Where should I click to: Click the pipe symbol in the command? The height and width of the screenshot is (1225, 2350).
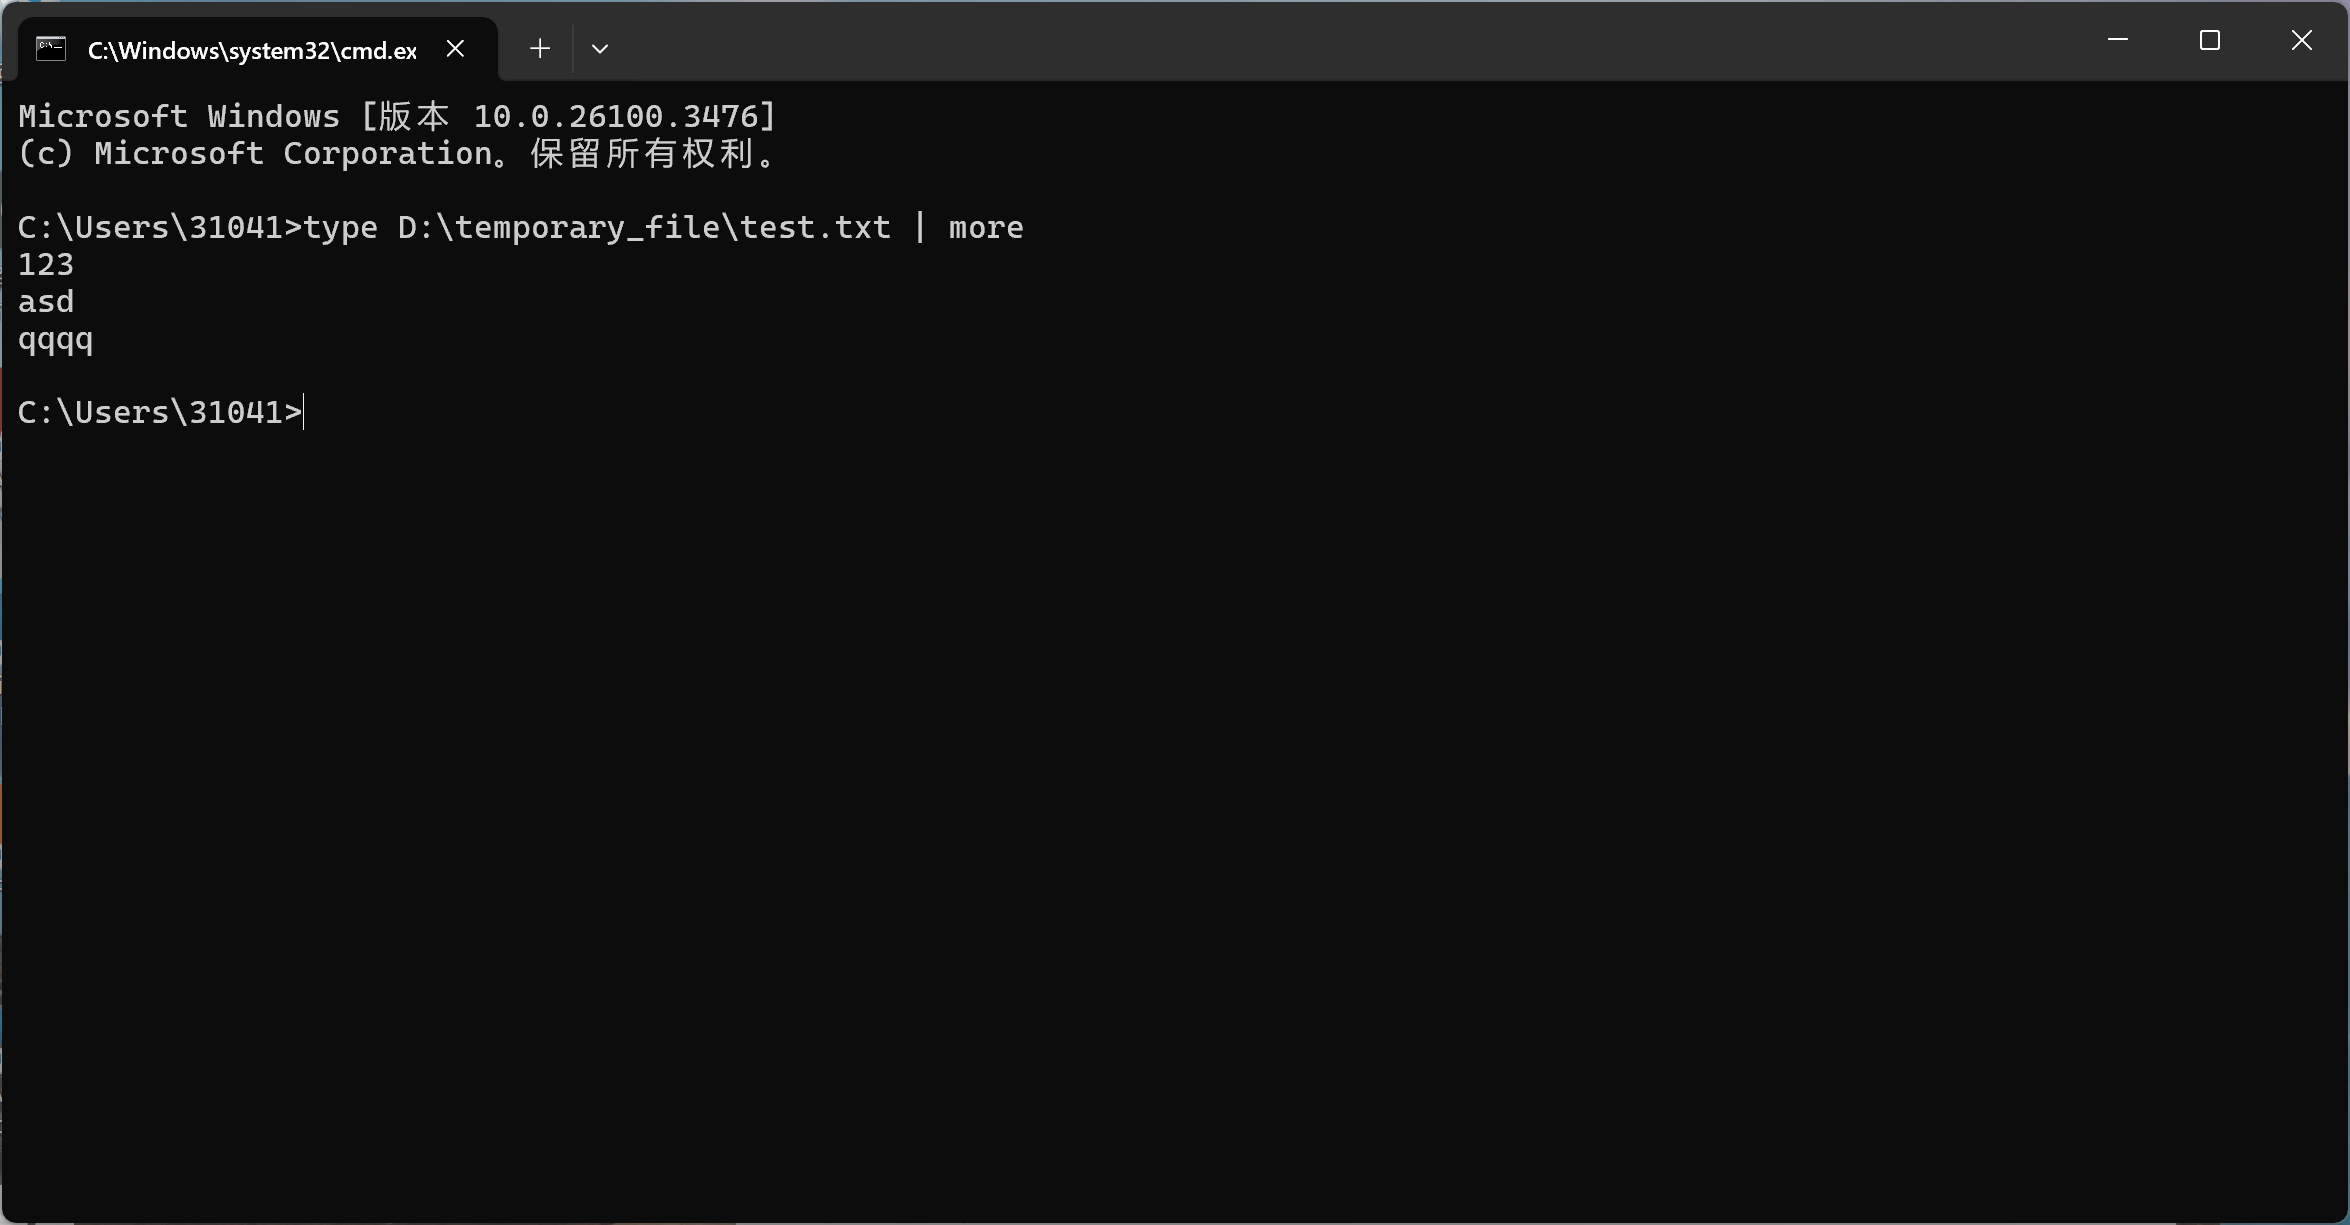click(x=920, y=228)
